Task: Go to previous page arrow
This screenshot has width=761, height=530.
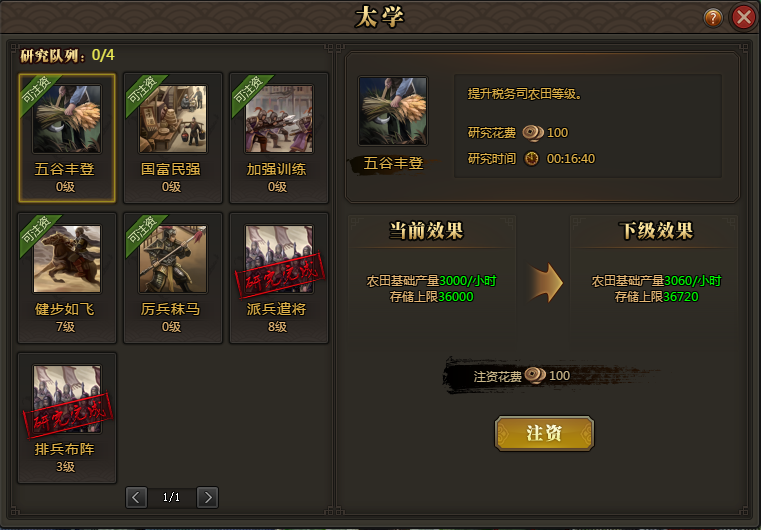Action: tap(136, 497)
